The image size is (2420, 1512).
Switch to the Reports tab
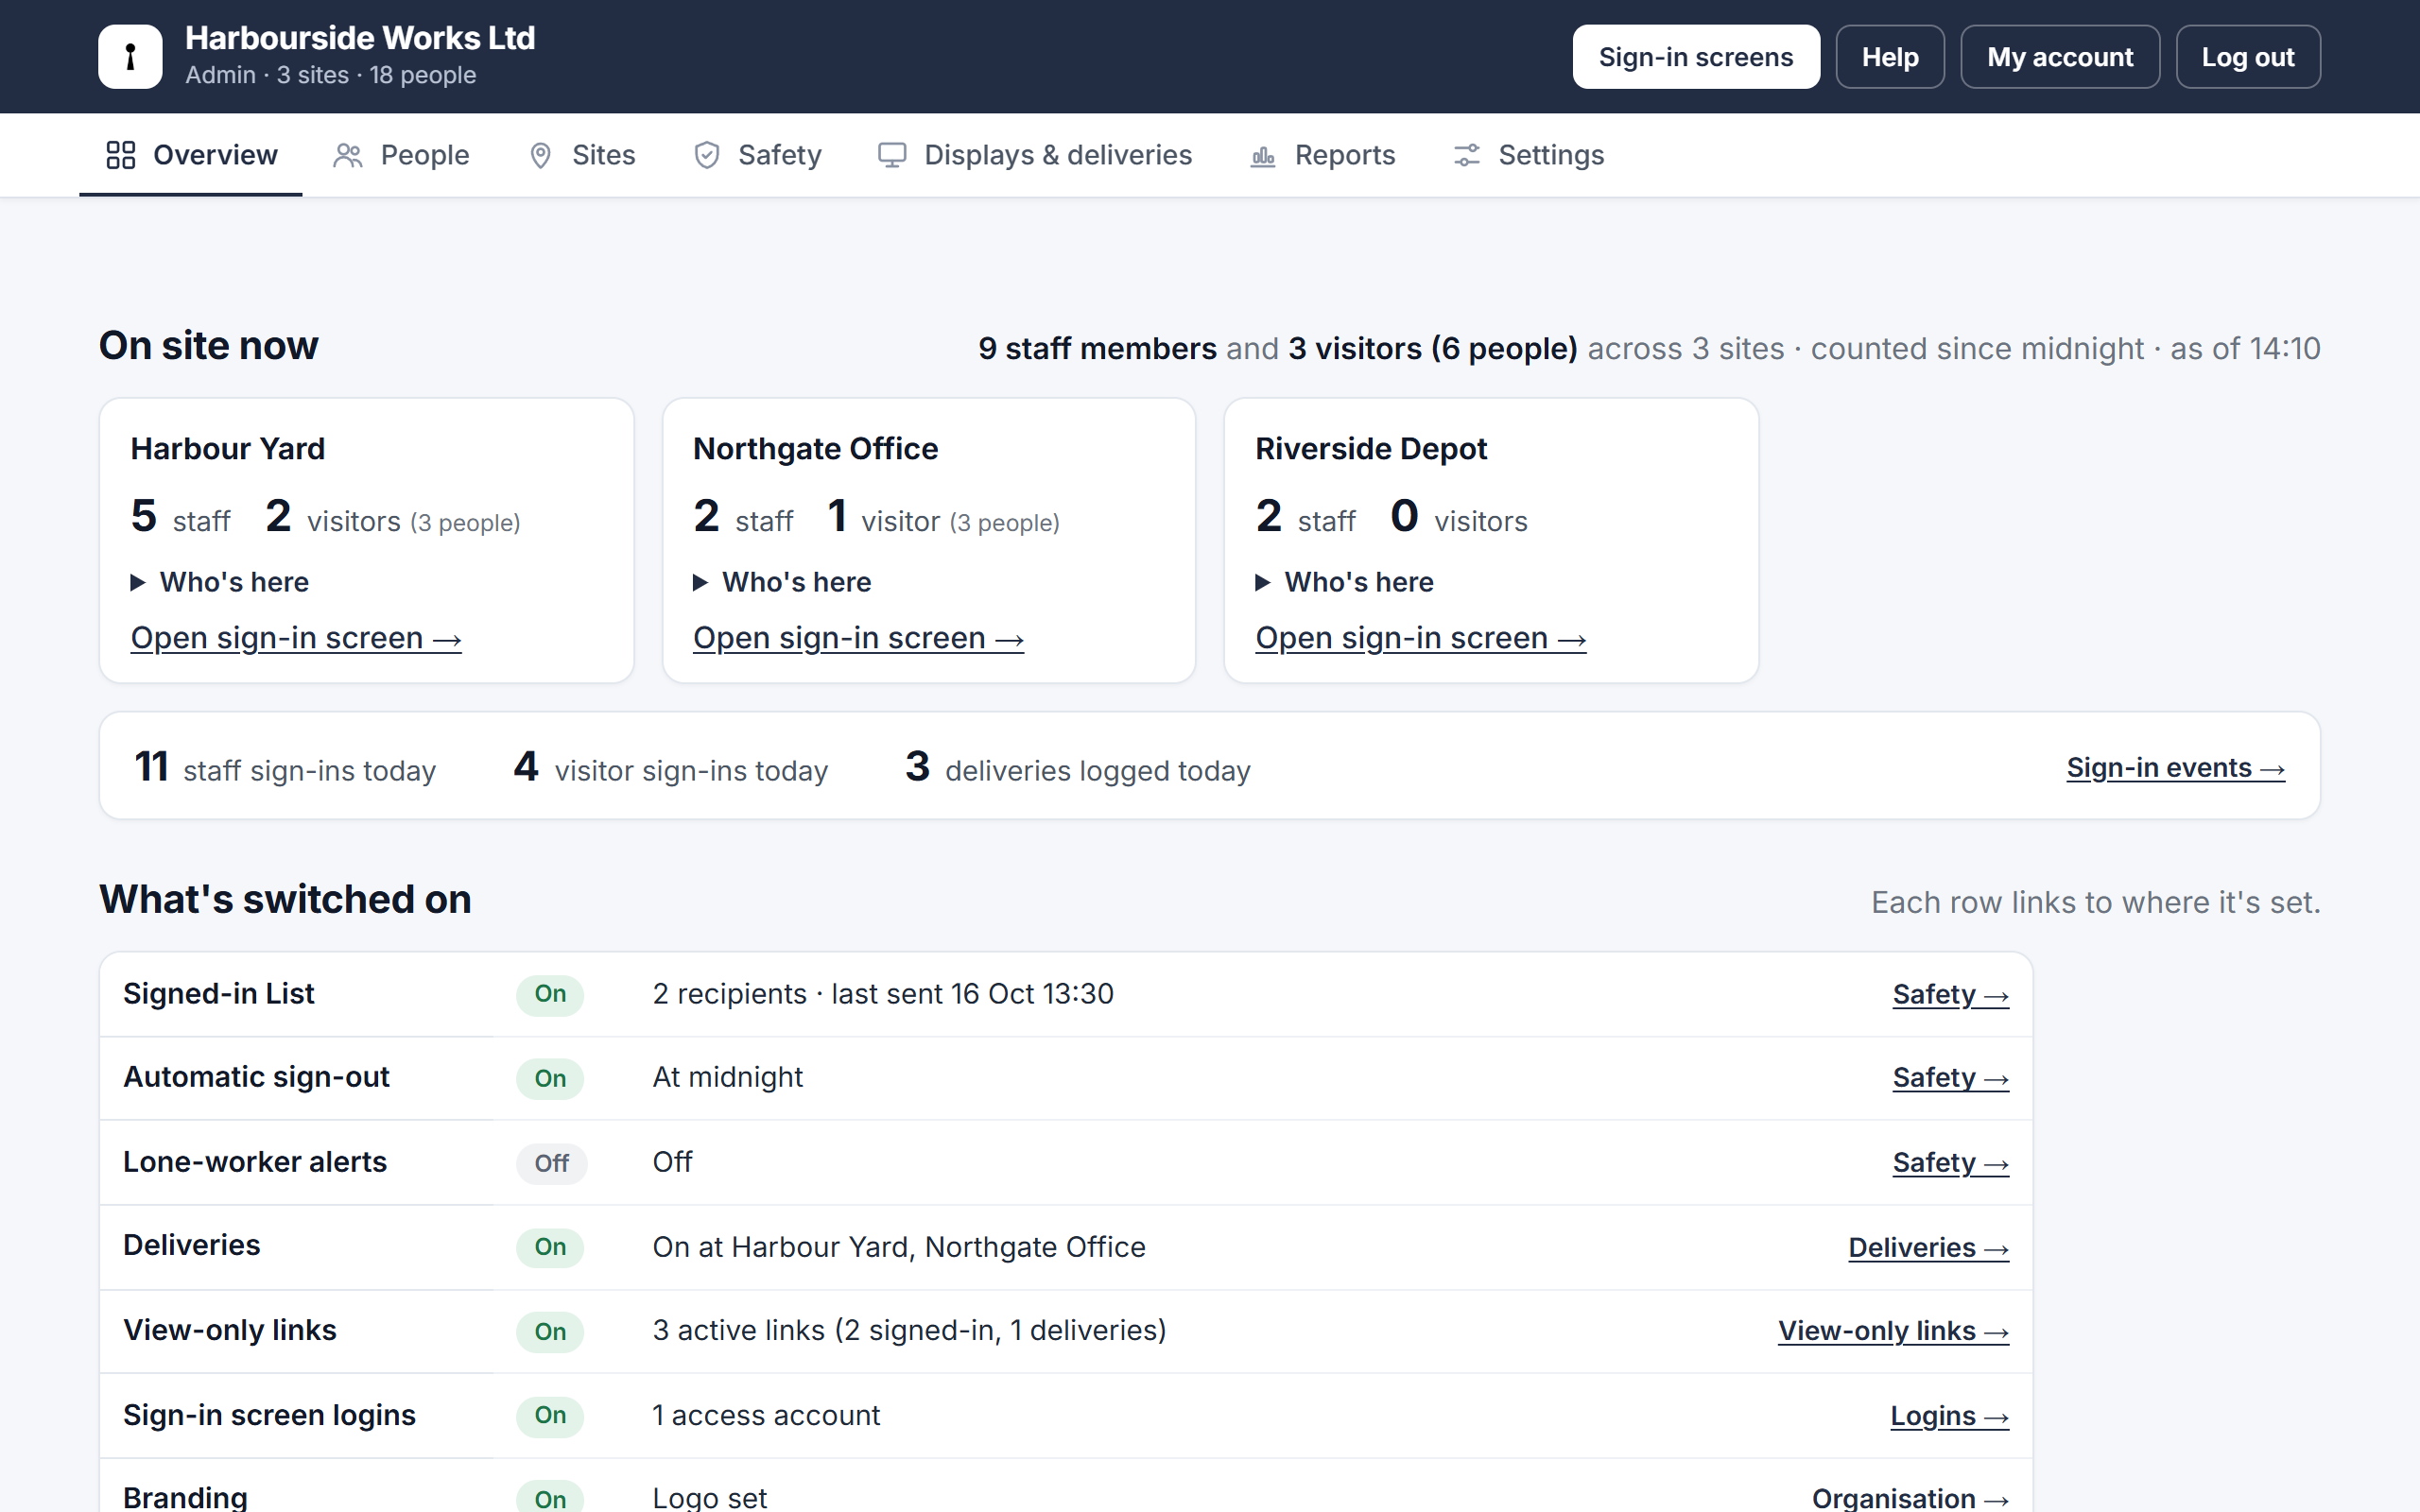pos(1322,155)
